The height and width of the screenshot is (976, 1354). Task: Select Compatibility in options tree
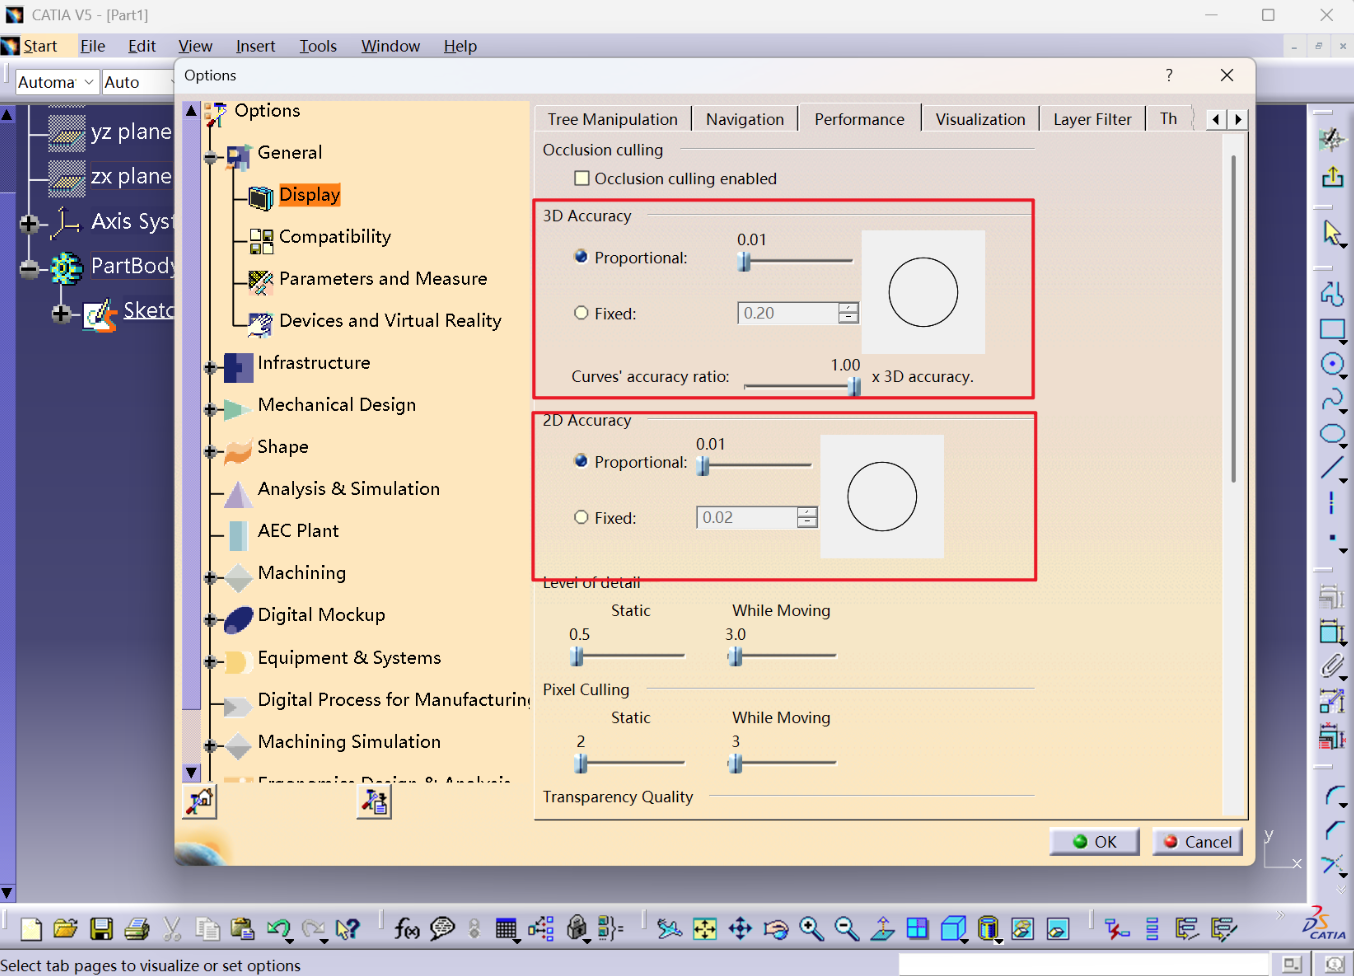tap(335, 237)
